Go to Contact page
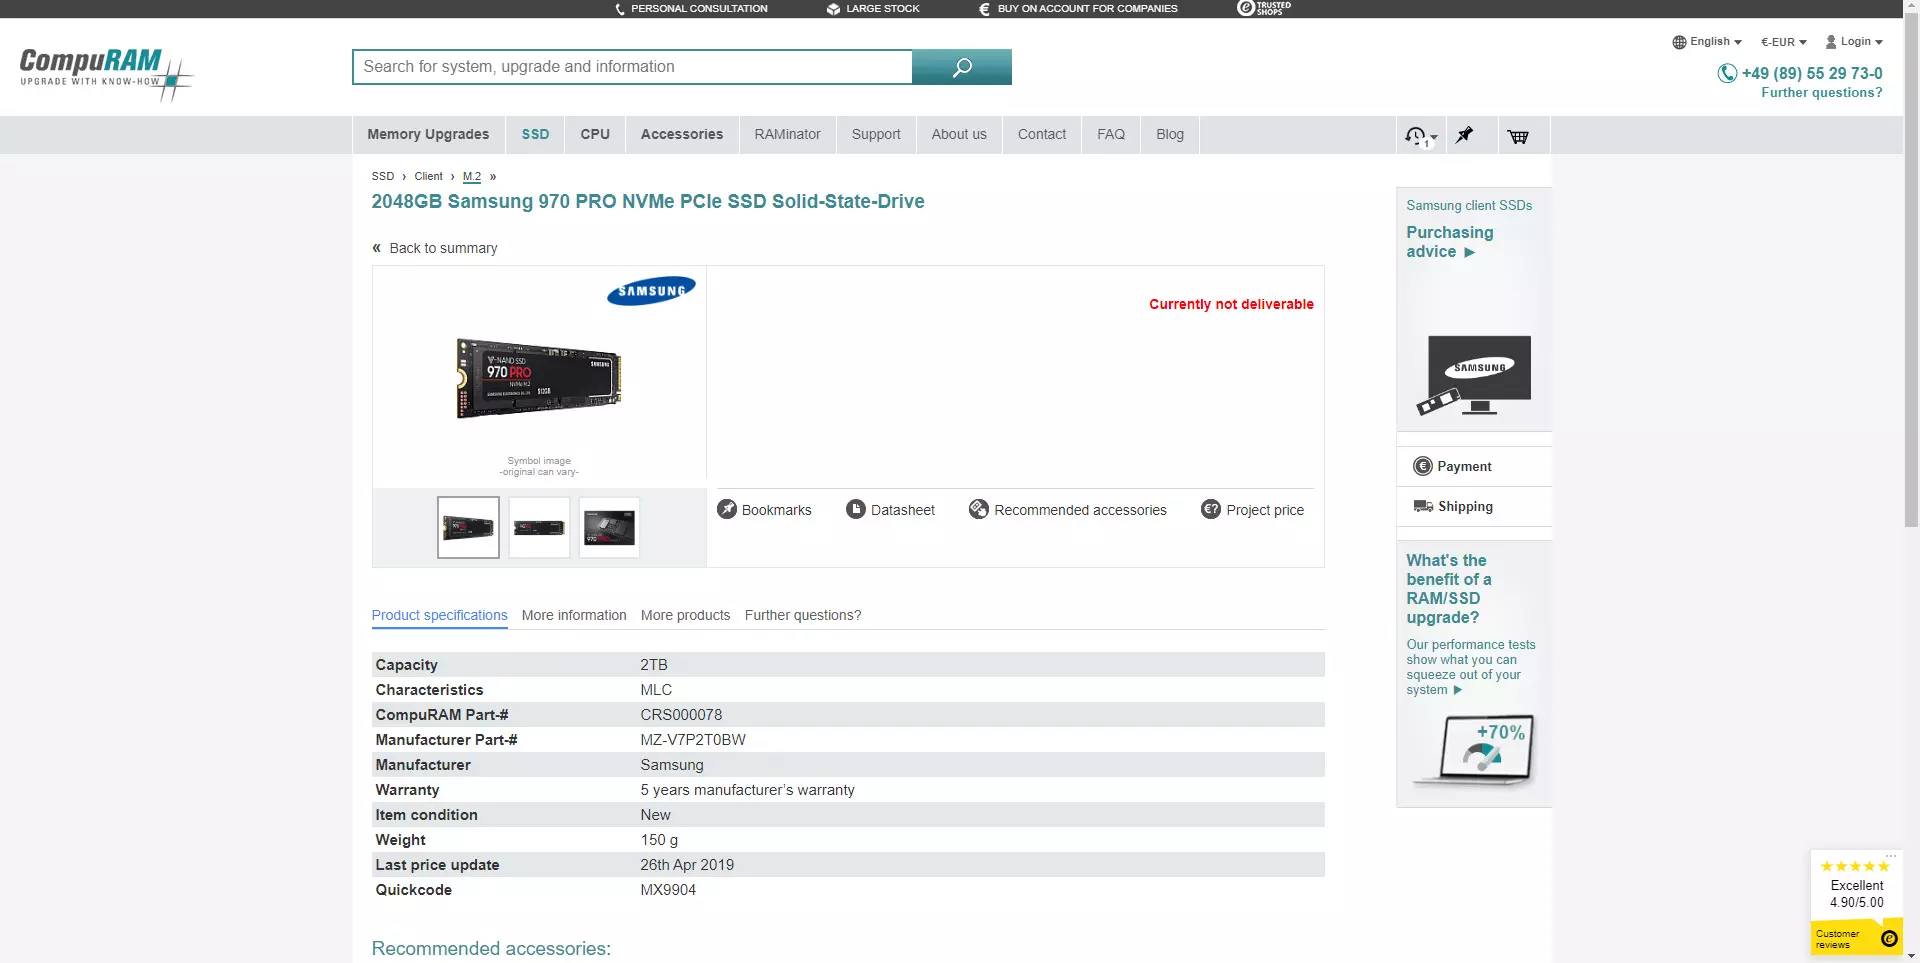This screenshot has height=963, width=1920. [1042, 135]
